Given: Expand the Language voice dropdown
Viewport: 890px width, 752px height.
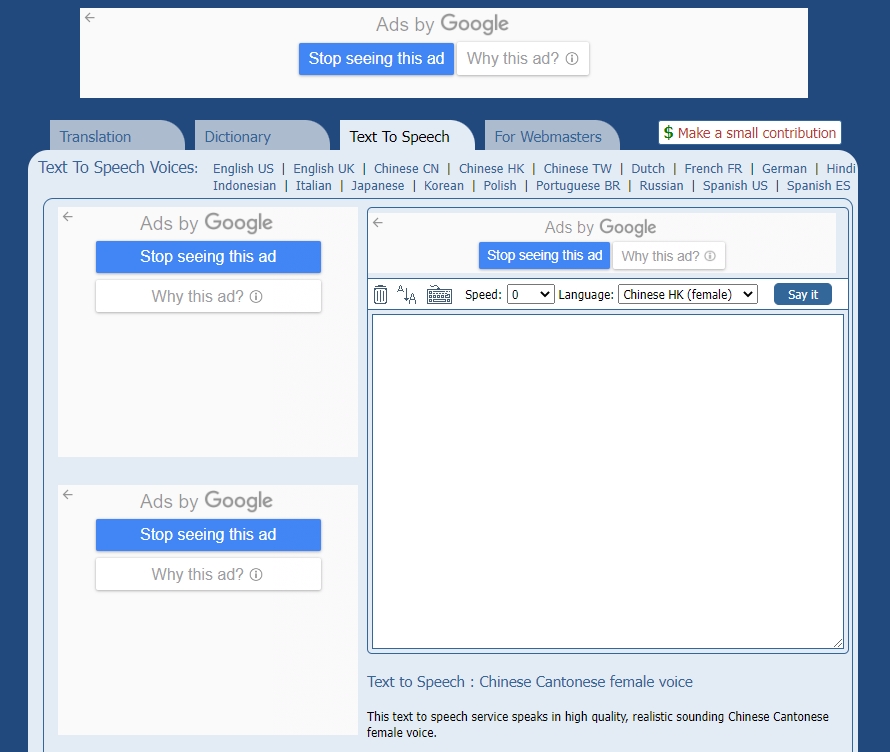Looking at the screenshot, I should [x=687, y=294].
